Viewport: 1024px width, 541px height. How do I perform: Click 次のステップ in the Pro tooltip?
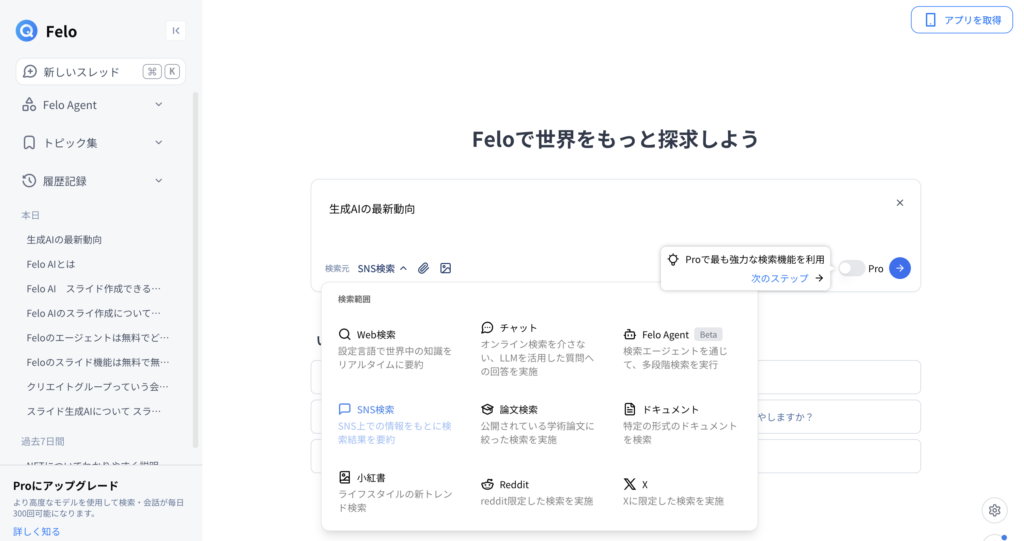(786, 278)
